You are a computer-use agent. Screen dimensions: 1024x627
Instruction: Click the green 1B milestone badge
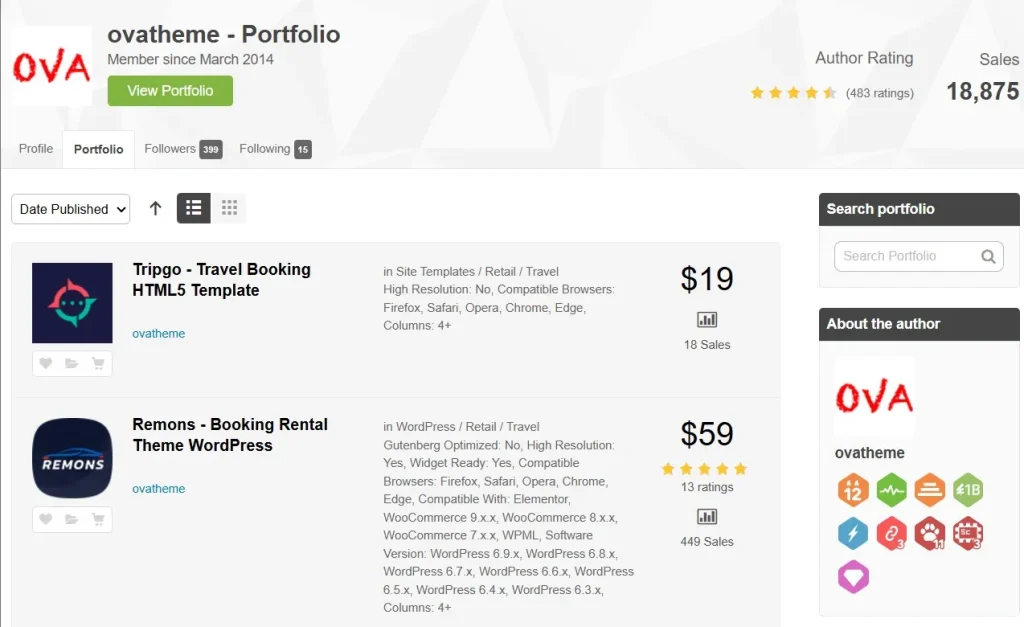click(x=968, y=490)
